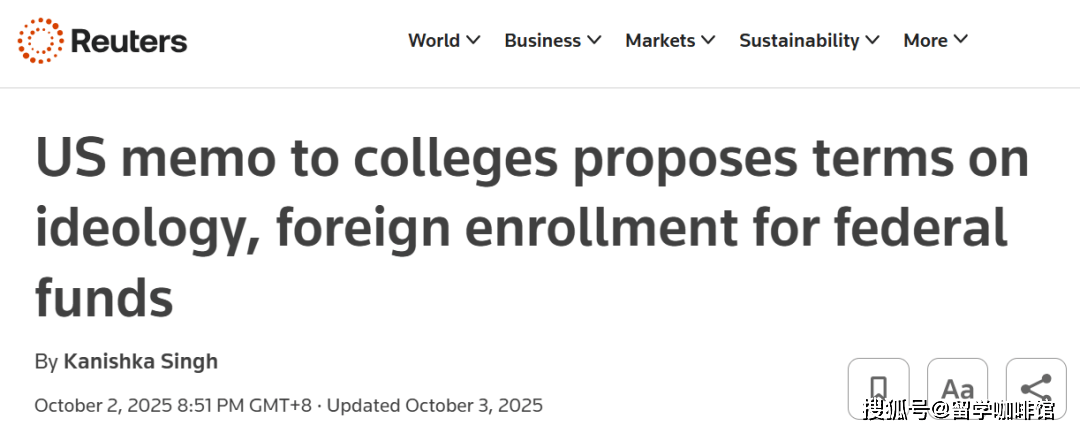The width and height of the screenshot is (1080, 433).
Task: Expand the chevron next to More
Action: pyautogui.click(x=961, y=40)
